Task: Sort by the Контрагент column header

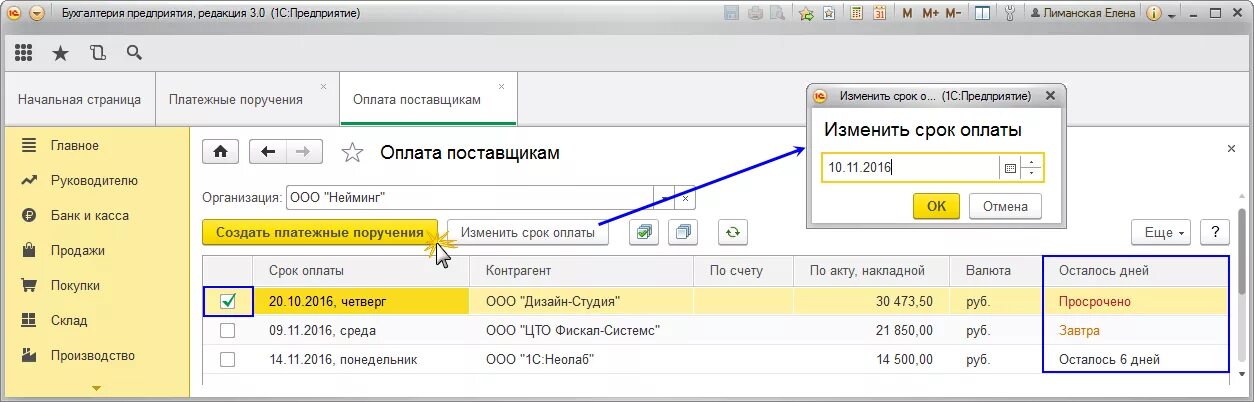Action: [x=582, y=270]
